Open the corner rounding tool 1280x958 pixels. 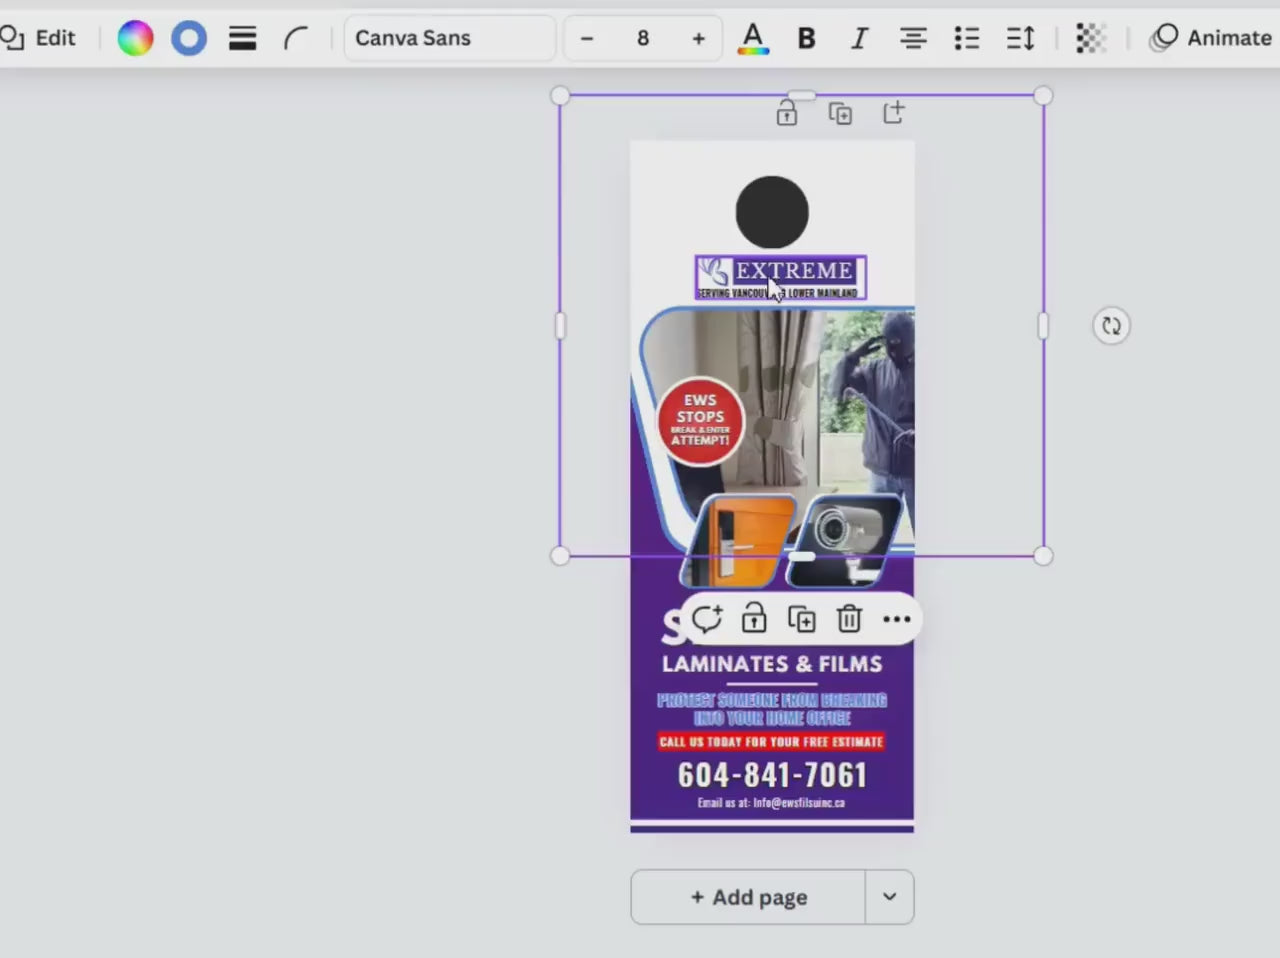(295, 38)
